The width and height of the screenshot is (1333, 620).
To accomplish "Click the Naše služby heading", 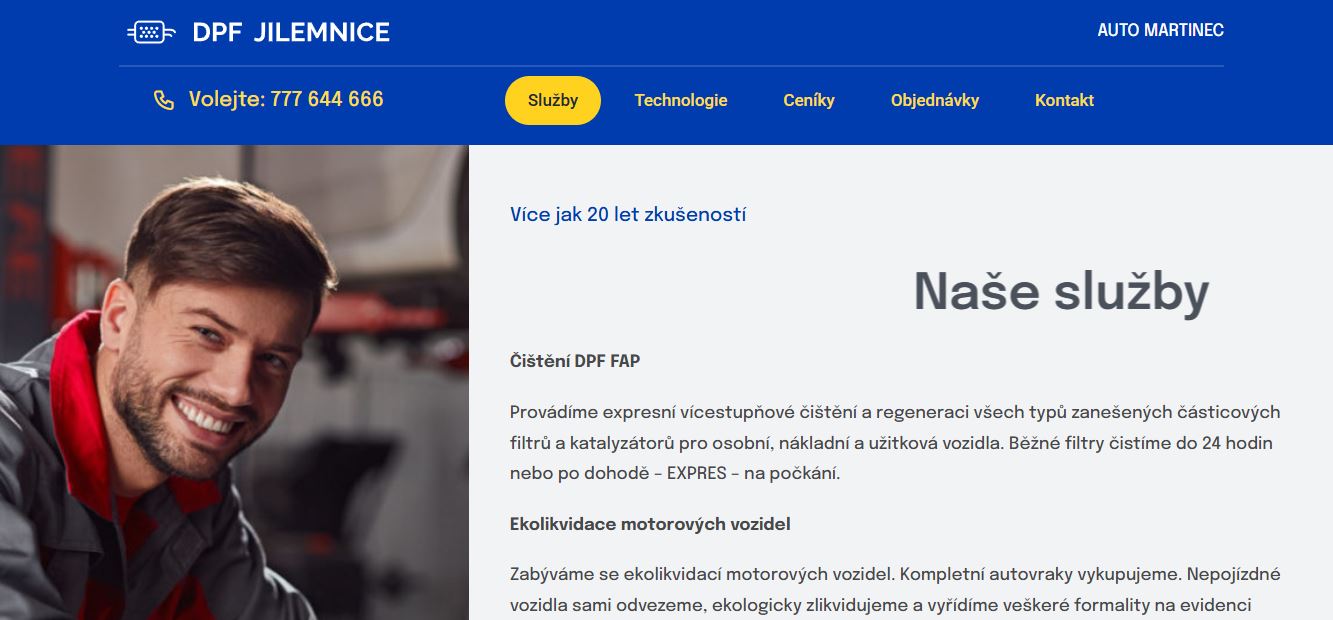I will 1061,292.
